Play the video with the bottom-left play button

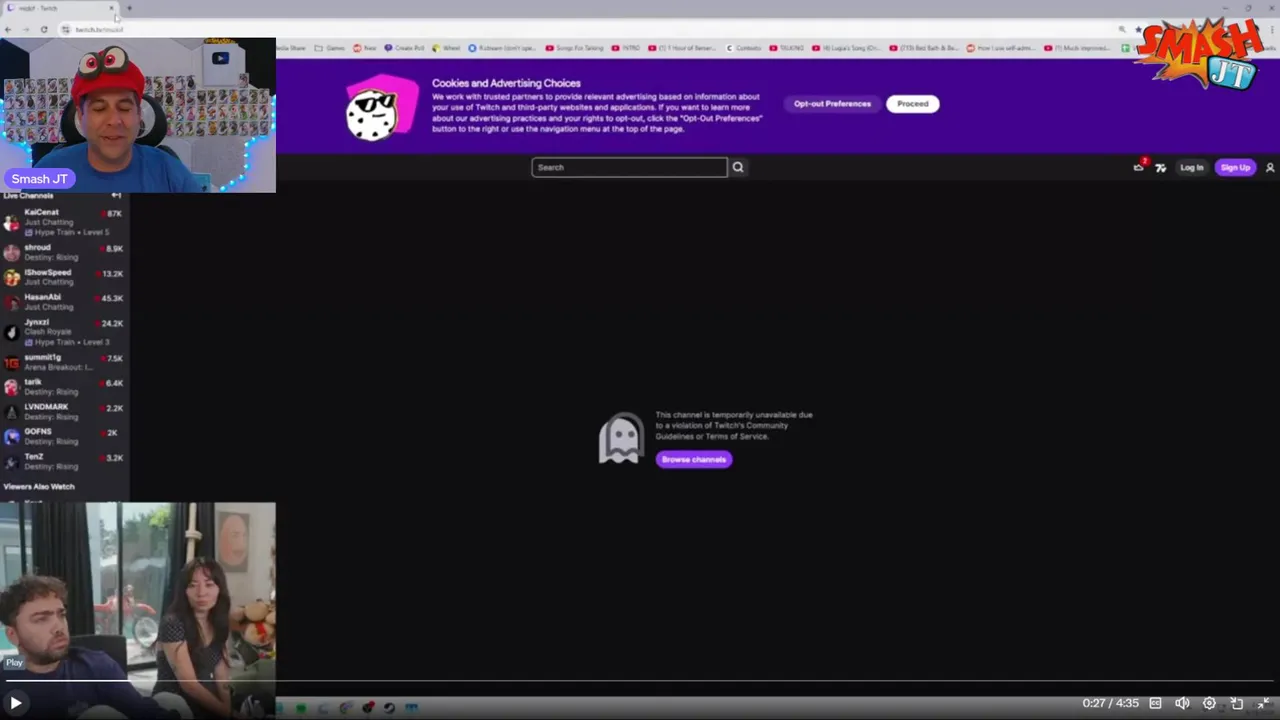click(x=15, y=703)
